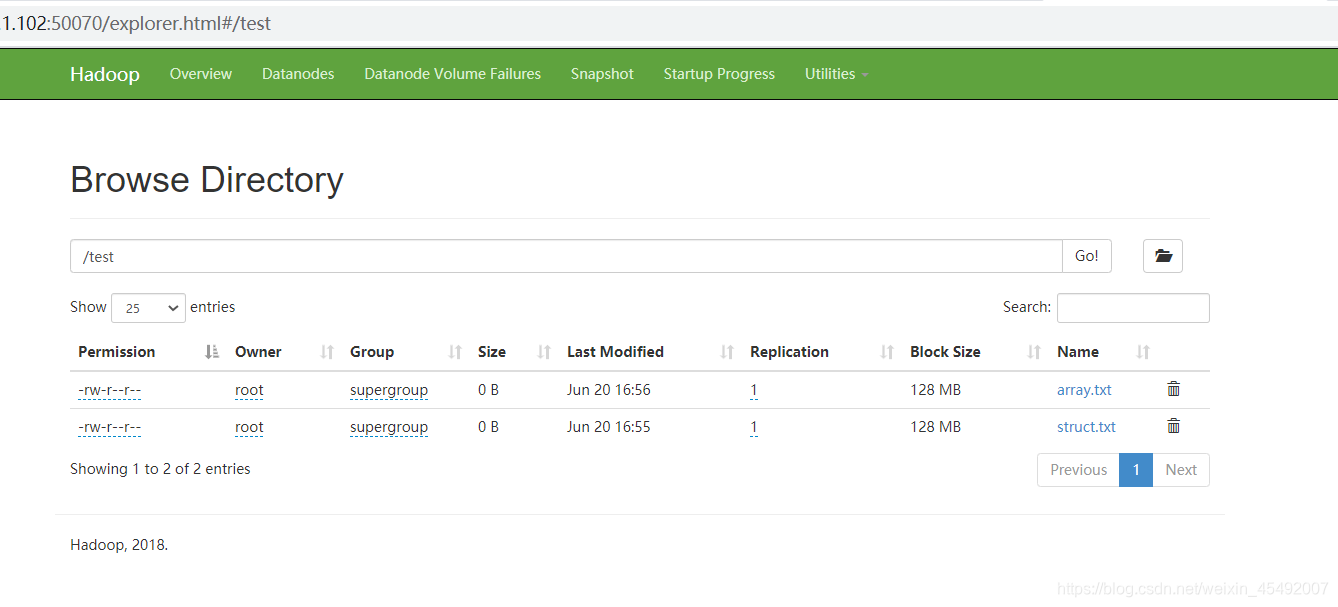
Task: Click the Hadoop brand link
Action: click(x=105, y=74)
